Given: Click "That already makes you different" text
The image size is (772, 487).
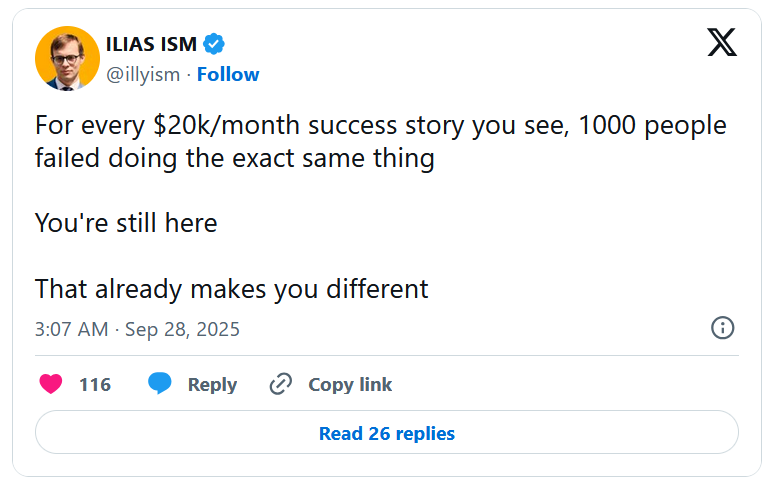Looking at the screenshot, I should pos(231,289).
